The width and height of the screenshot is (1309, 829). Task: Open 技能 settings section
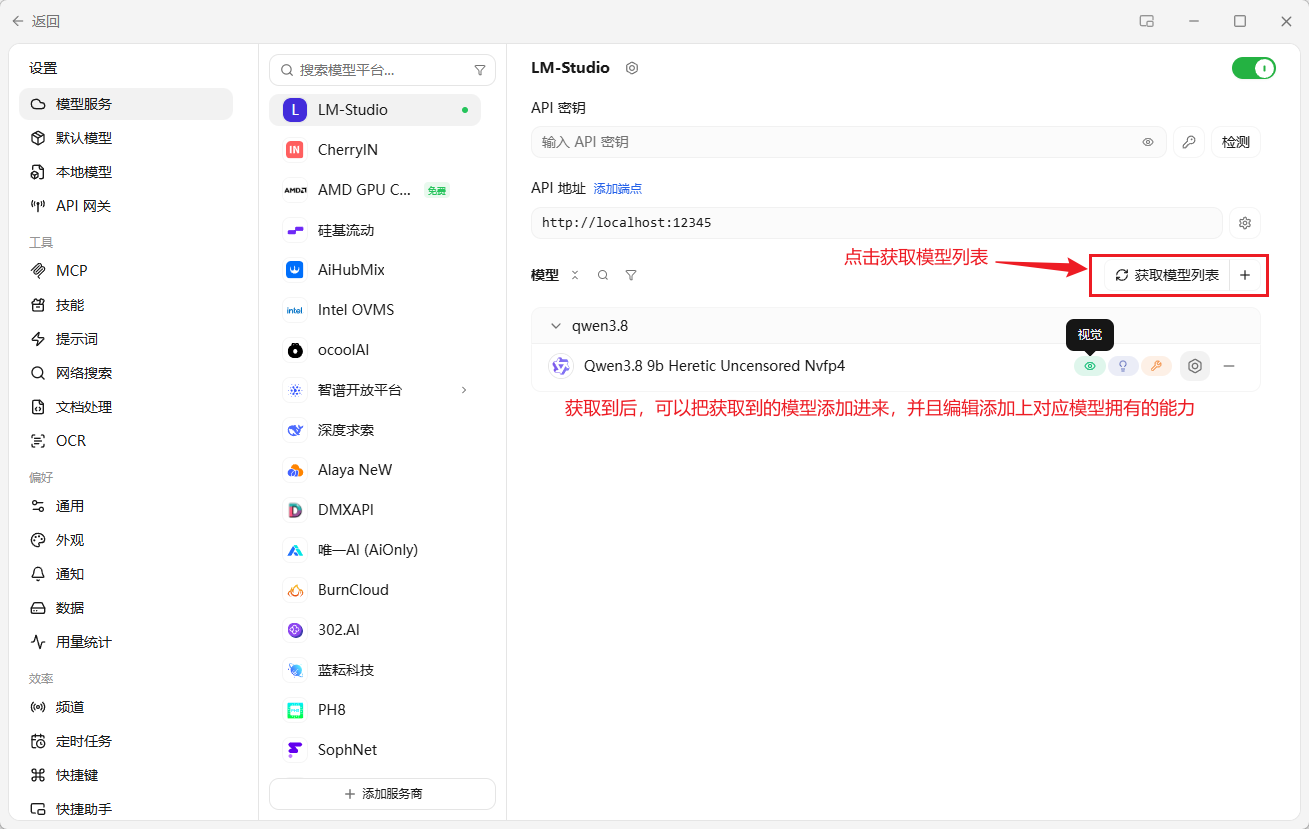click(x=126, y=305)
